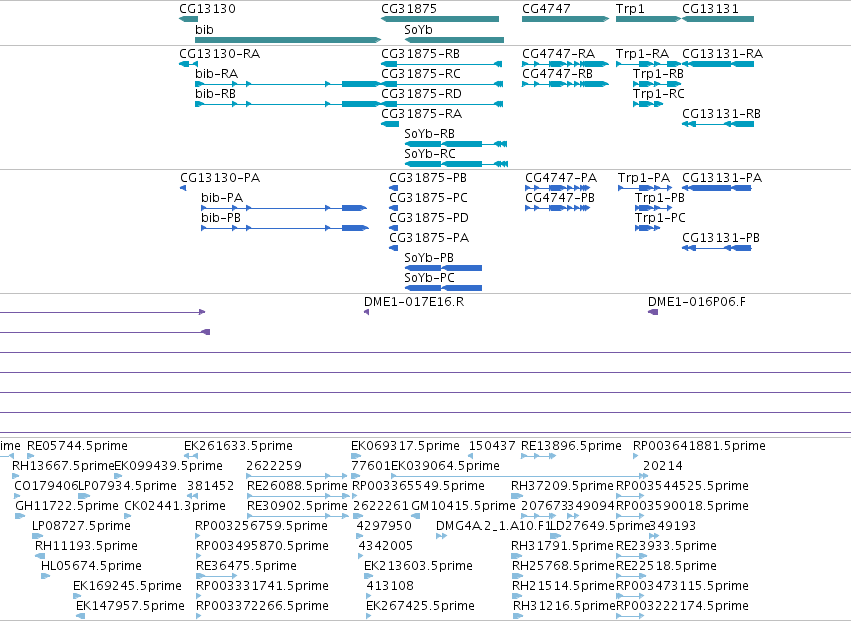Click the CG31875-RA transcript label
Screen dimensions: 851x621
click(x=422, y=114)
